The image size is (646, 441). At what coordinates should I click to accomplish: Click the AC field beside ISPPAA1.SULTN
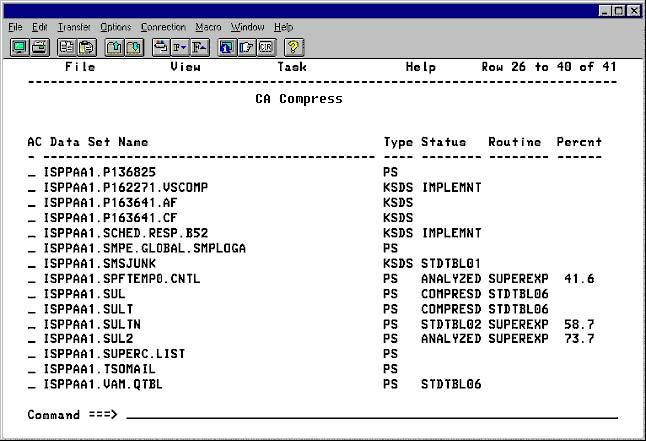click(x=32, y=324)
